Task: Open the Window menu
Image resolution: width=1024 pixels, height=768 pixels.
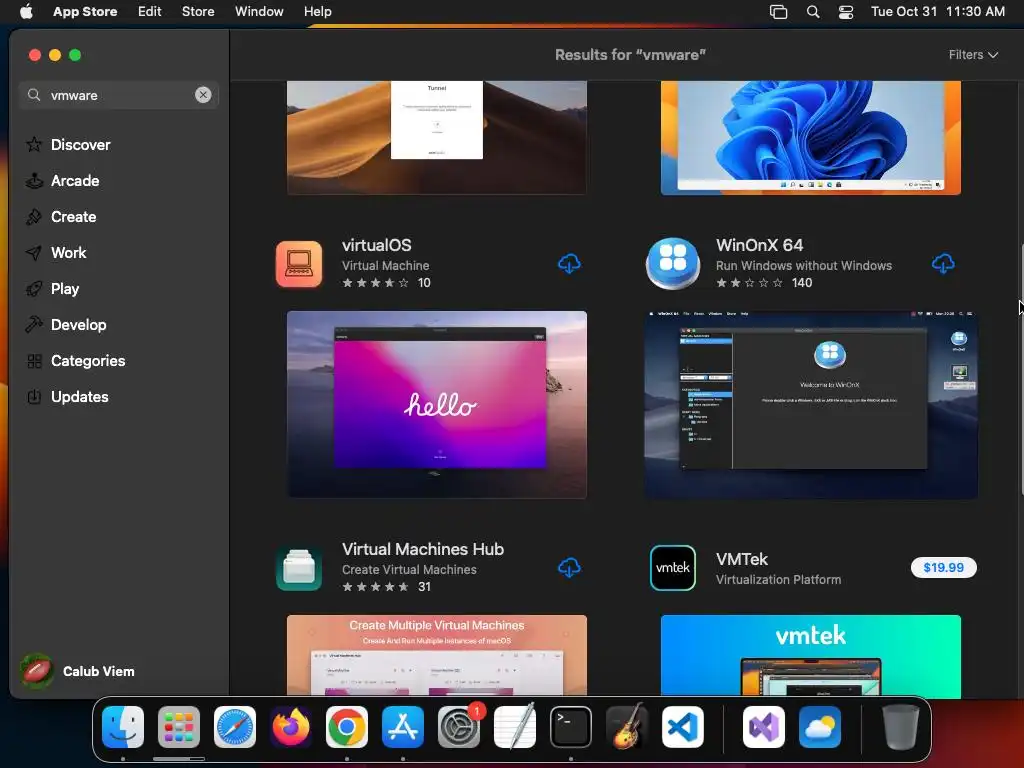Action: click(259, 12)
